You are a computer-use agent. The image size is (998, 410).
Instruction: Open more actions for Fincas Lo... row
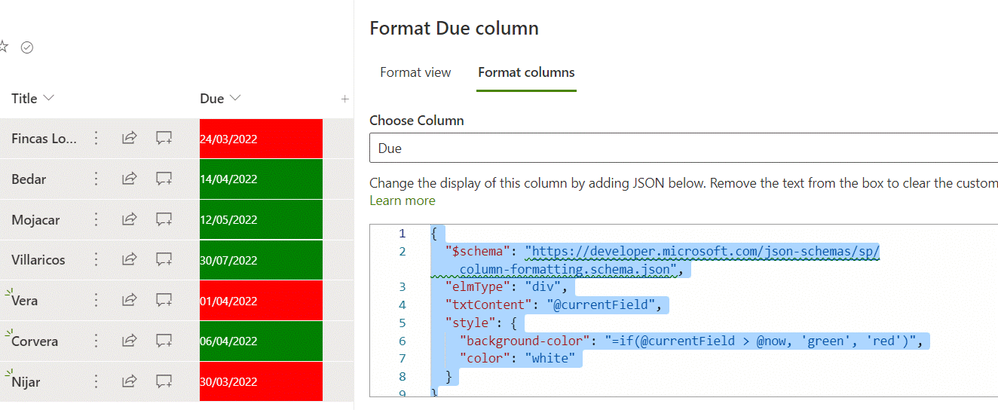point(97,138)
